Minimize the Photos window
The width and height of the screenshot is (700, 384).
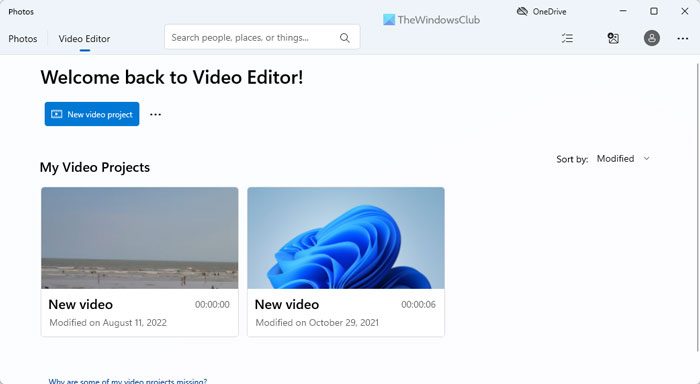tap(623, 11)
